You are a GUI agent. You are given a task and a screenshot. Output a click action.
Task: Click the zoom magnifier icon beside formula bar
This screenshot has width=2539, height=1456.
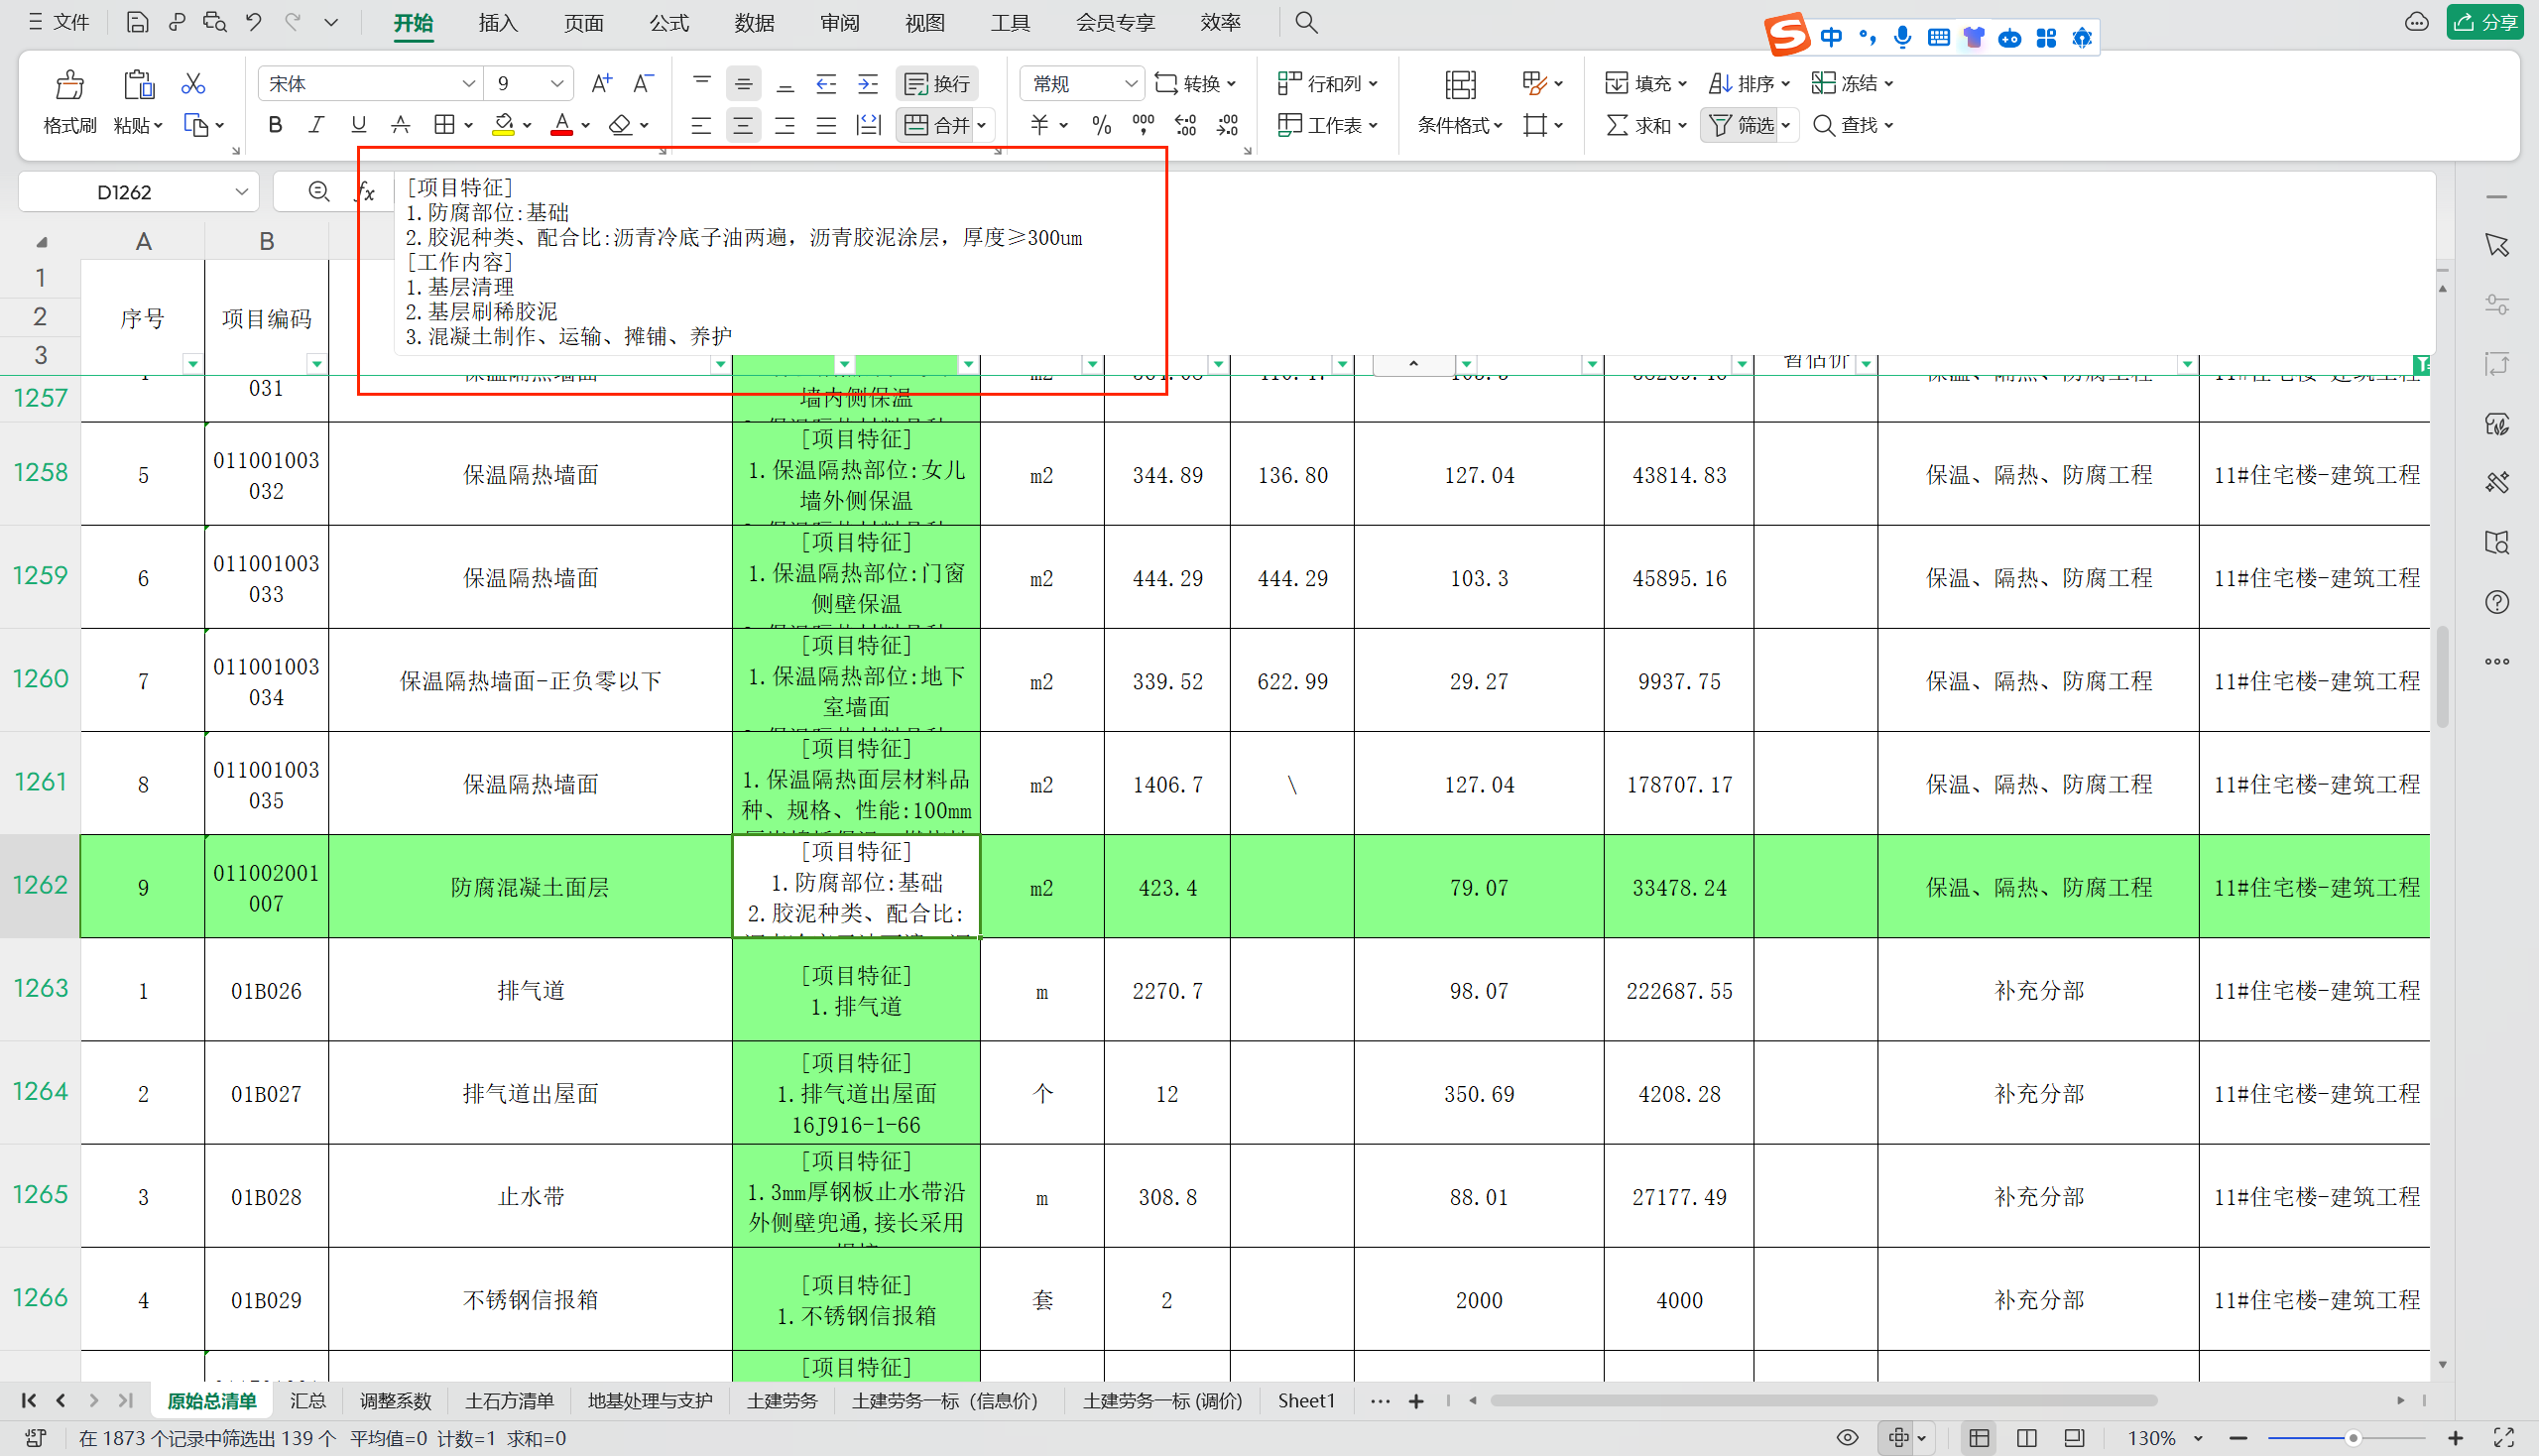click(319, 191)
